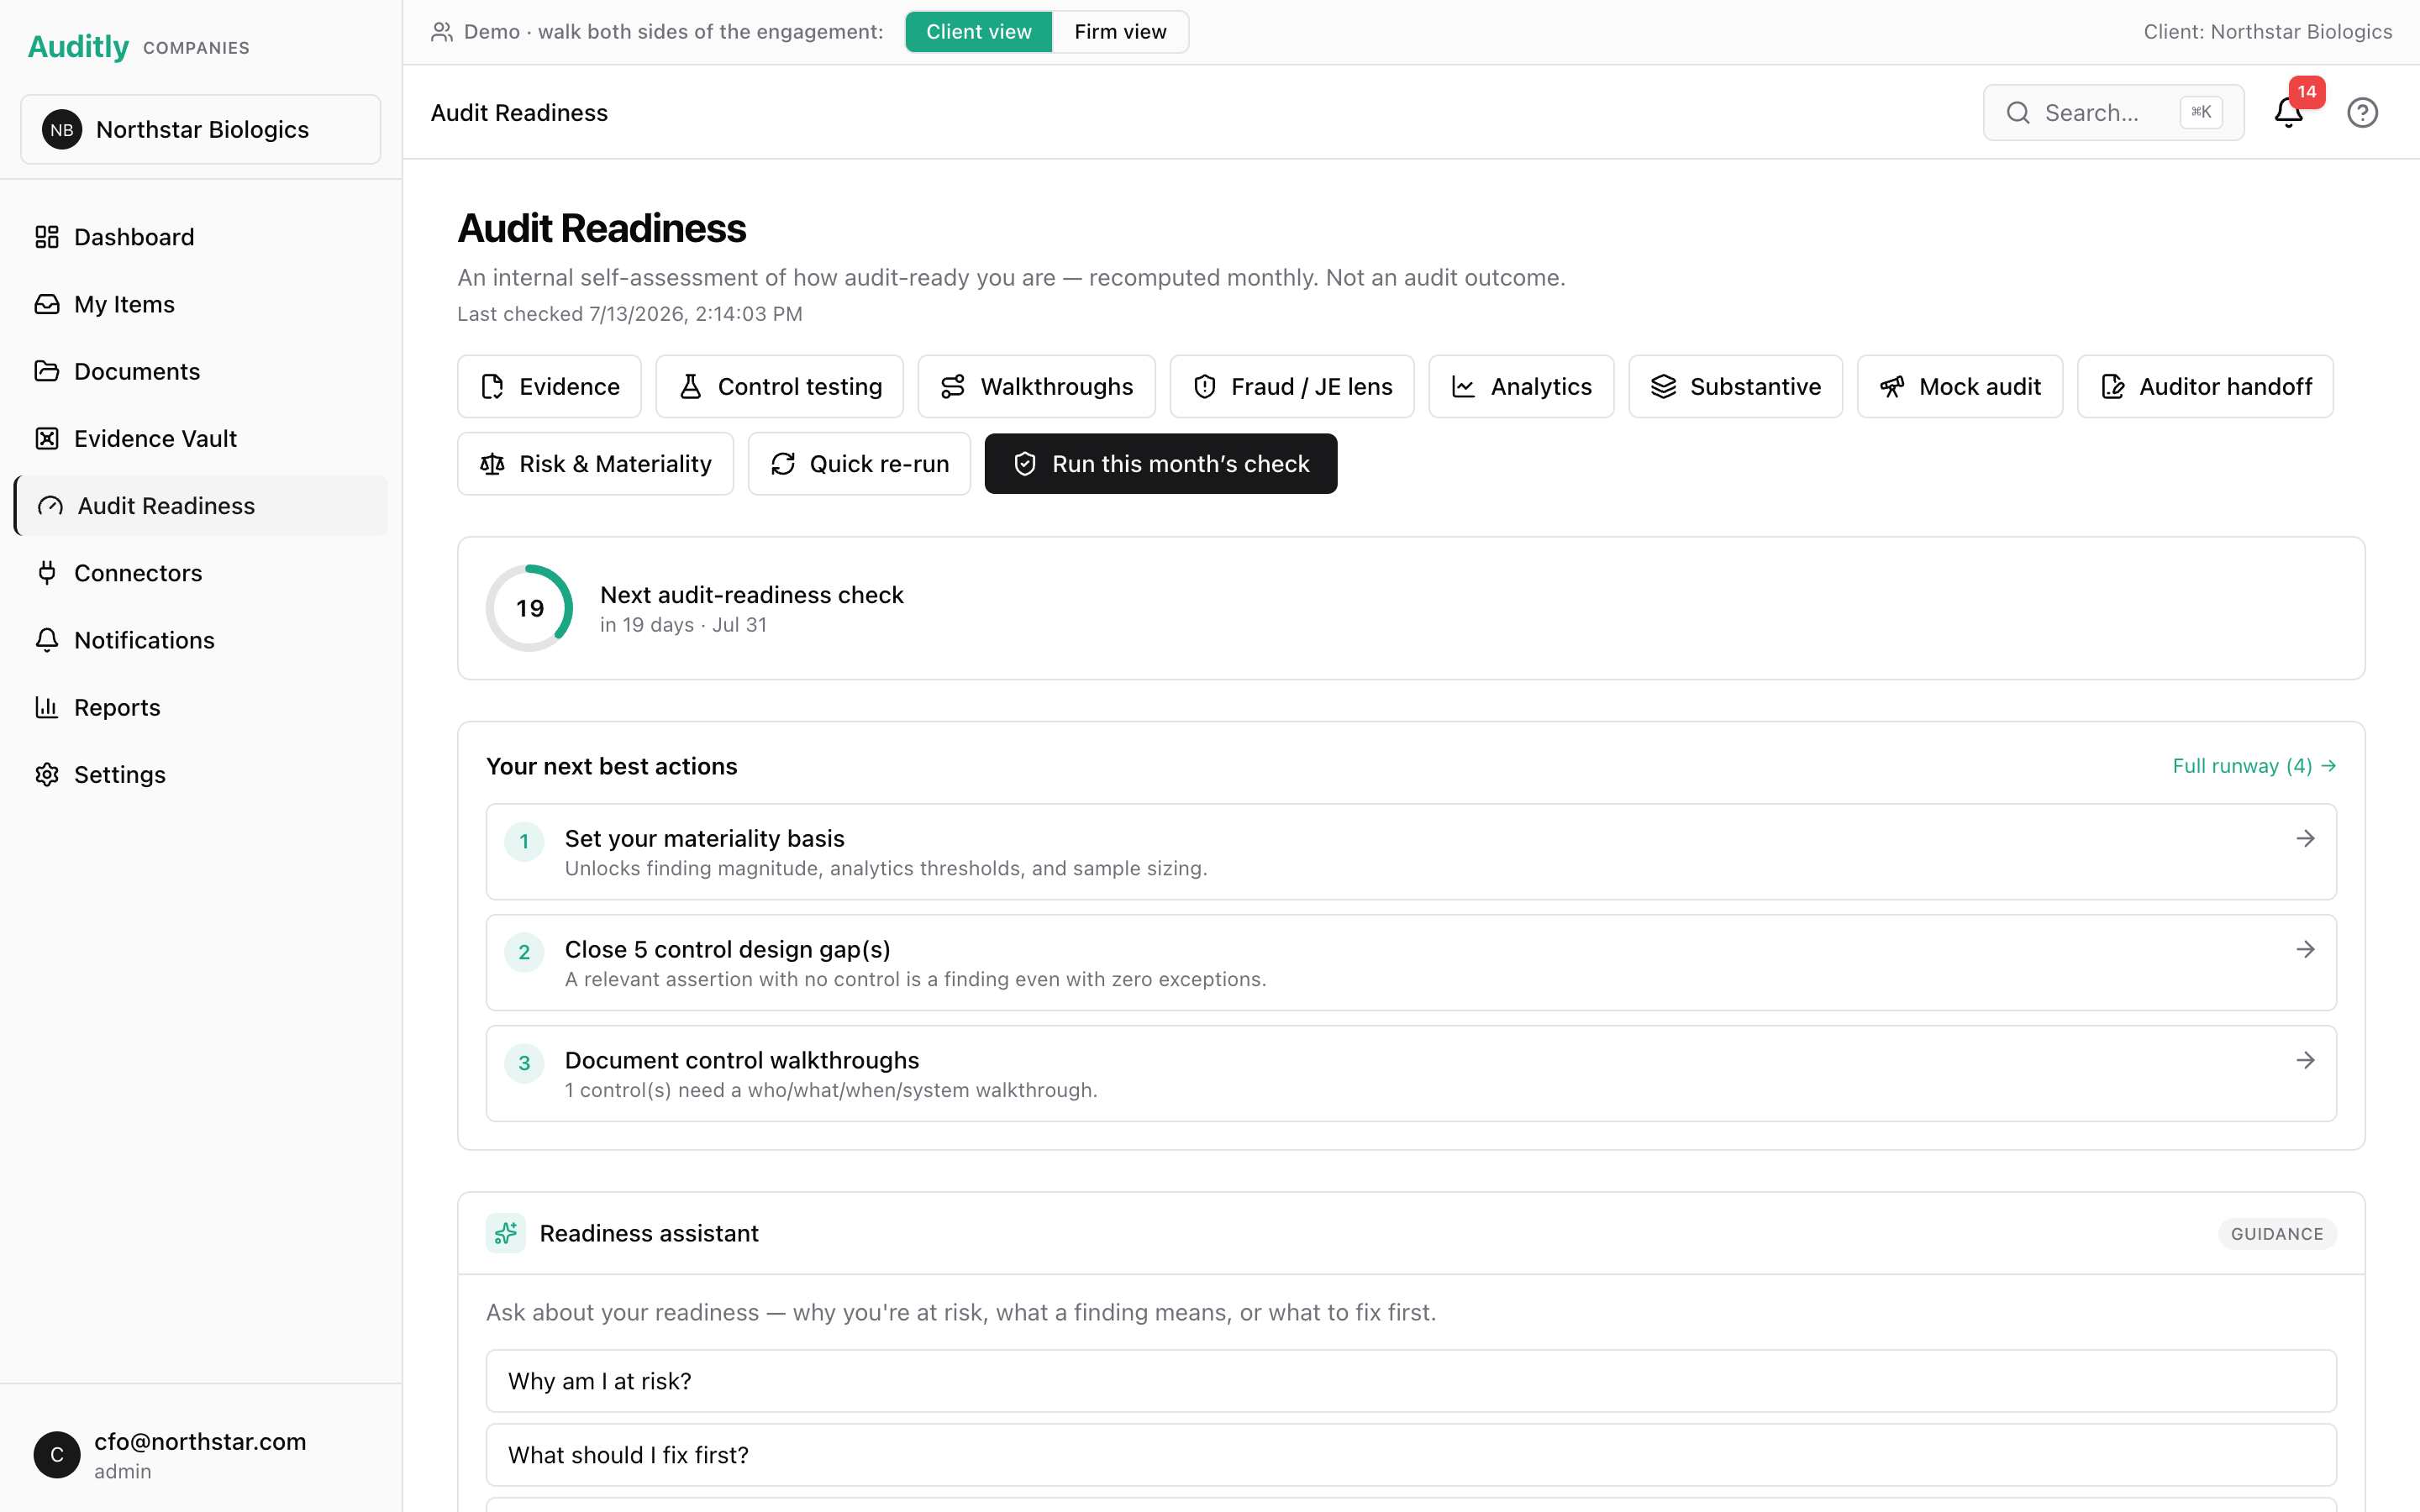Click the Reports bar chart icon

[x=47, y=707]
